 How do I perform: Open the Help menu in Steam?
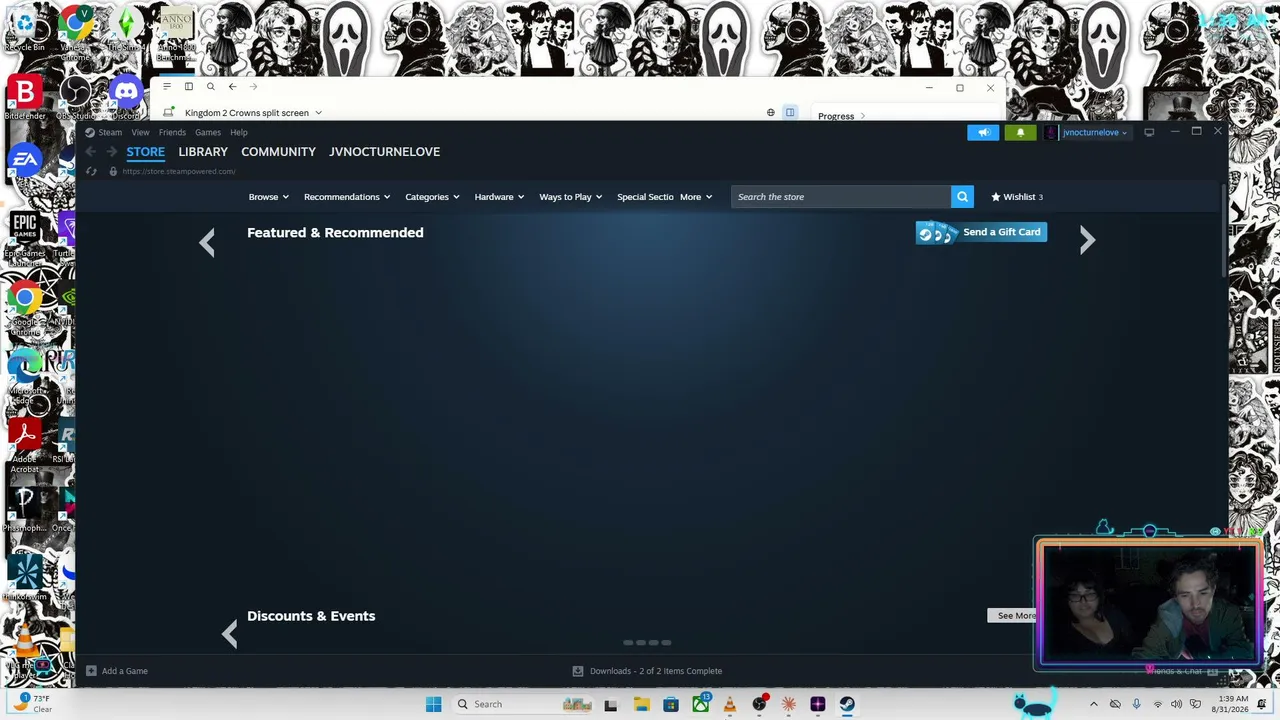pyautogui.click(x=239, y=132)
